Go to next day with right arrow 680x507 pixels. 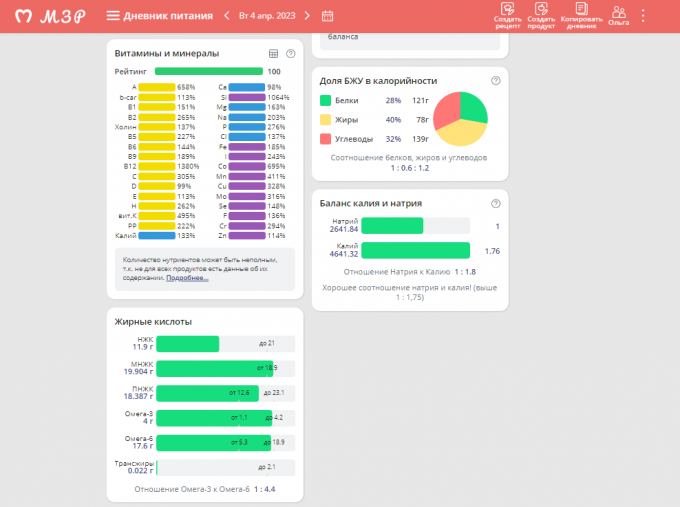[x=309, y=16]
